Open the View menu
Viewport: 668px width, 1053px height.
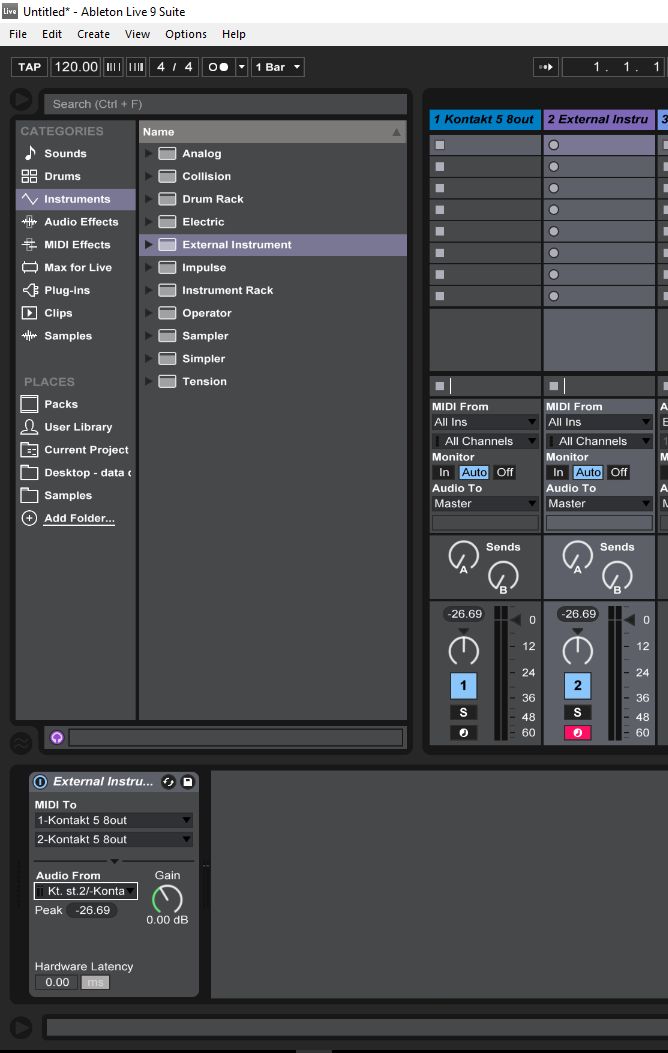coord(138,34)
